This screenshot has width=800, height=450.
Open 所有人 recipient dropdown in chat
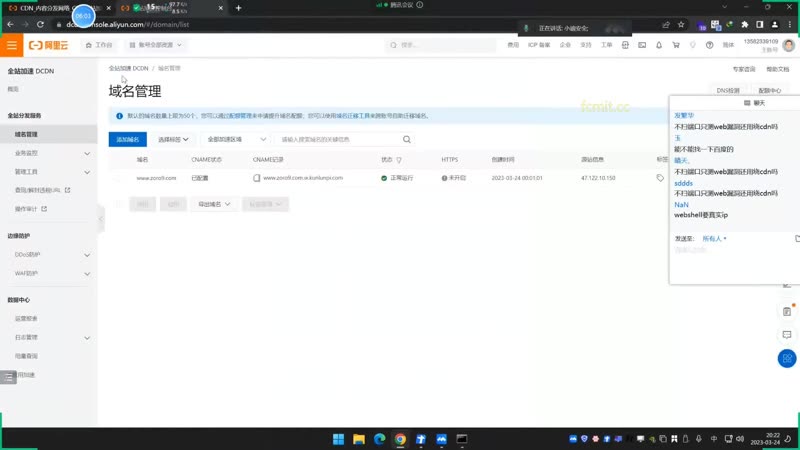click(714, 238)
